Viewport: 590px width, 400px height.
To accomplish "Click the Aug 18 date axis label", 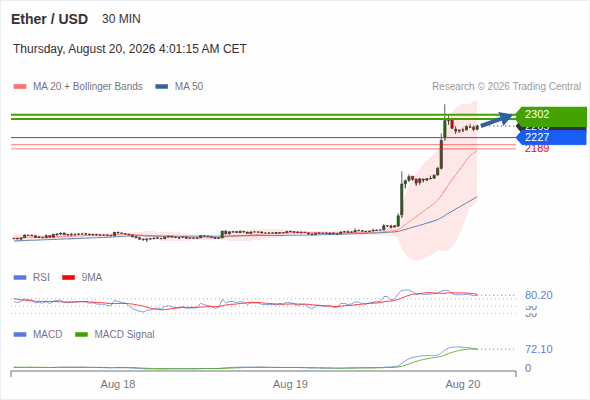I will pos(118,384).
